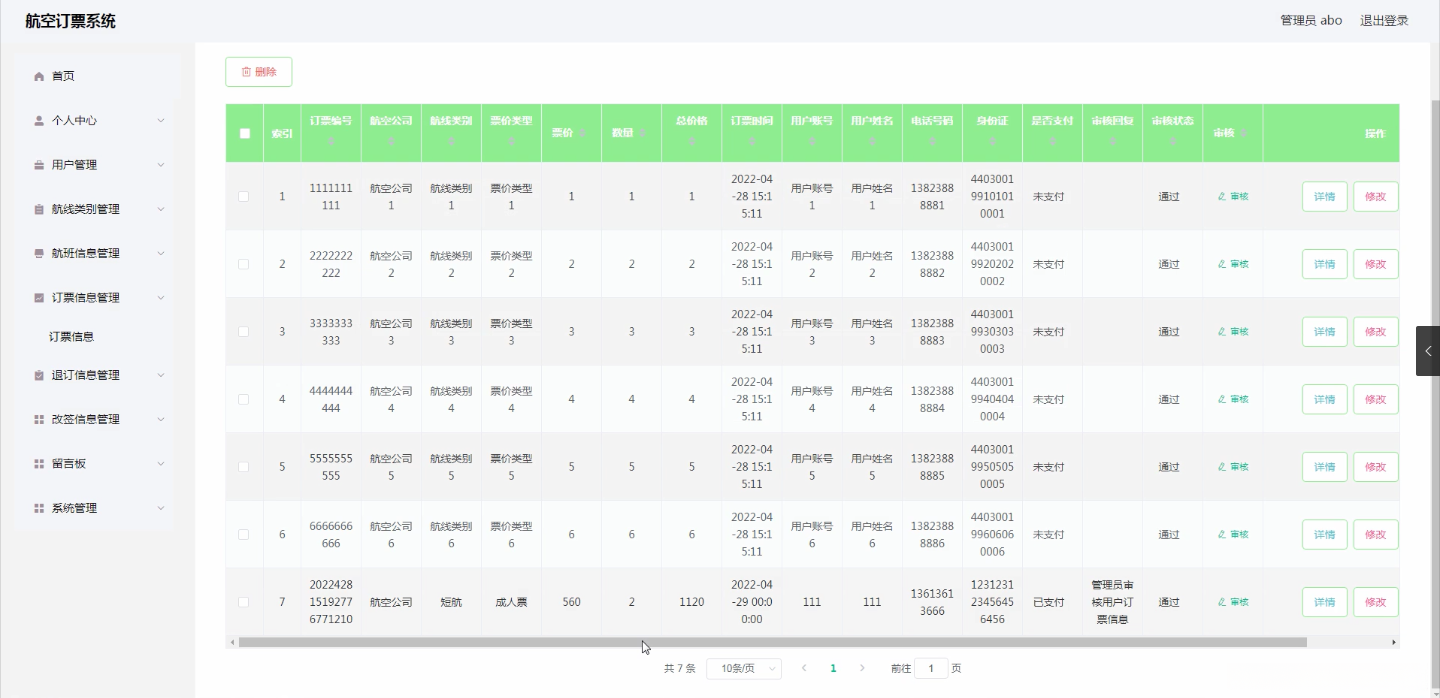Open 详情 for row 7 短航 order
Image resolution: width=1440 pixels, height=698 pixels.
pyautogui.click(x=1325, y=602)
